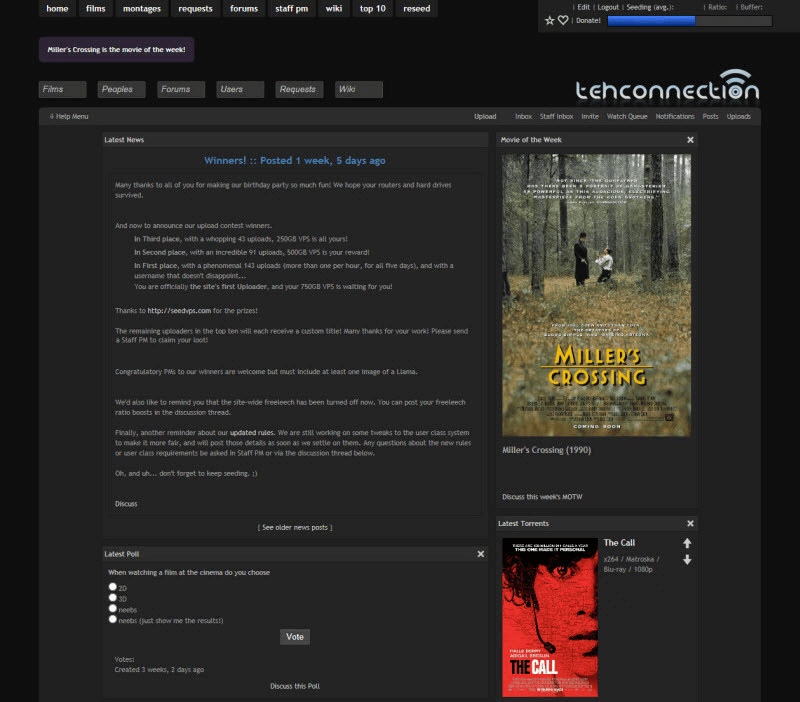Open the Uploads link
This screenshot has height=702, width=800.
[739, 116]
